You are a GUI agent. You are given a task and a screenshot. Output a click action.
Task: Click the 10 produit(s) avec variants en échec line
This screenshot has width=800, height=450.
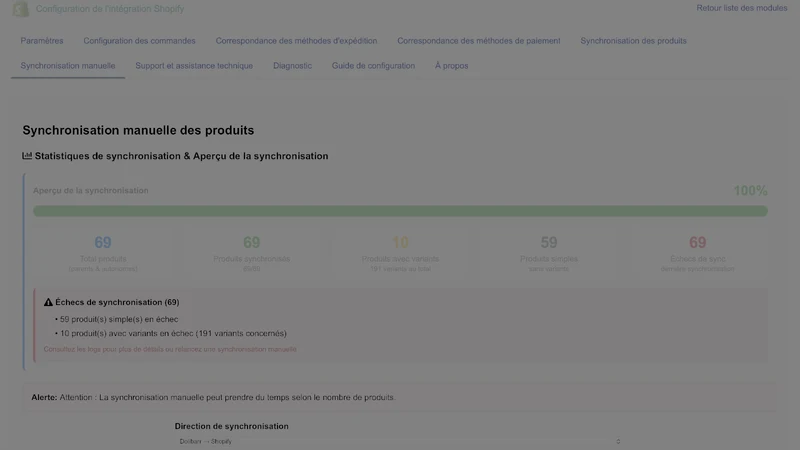pyautogui.click(x=173, y=334)
